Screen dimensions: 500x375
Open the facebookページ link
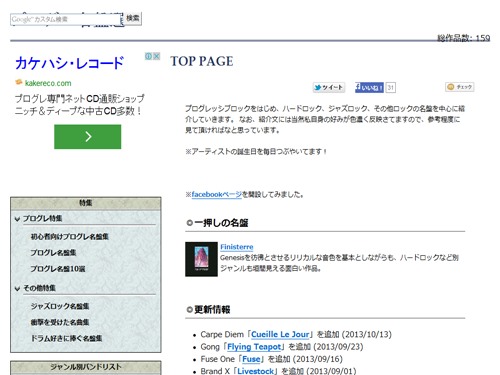coord(217,194)
